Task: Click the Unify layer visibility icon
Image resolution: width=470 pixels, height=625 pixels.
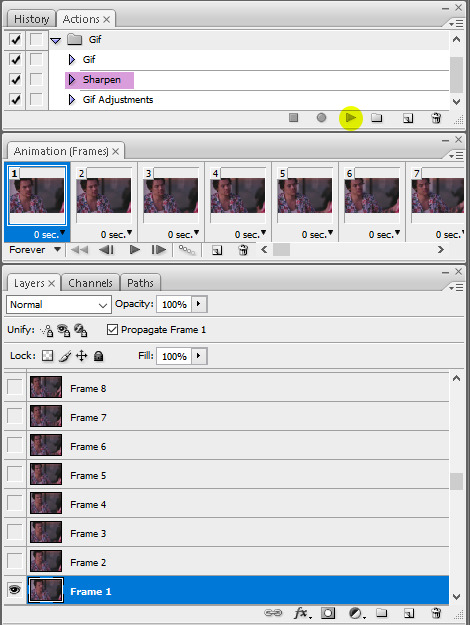Action: pos(63,330)
